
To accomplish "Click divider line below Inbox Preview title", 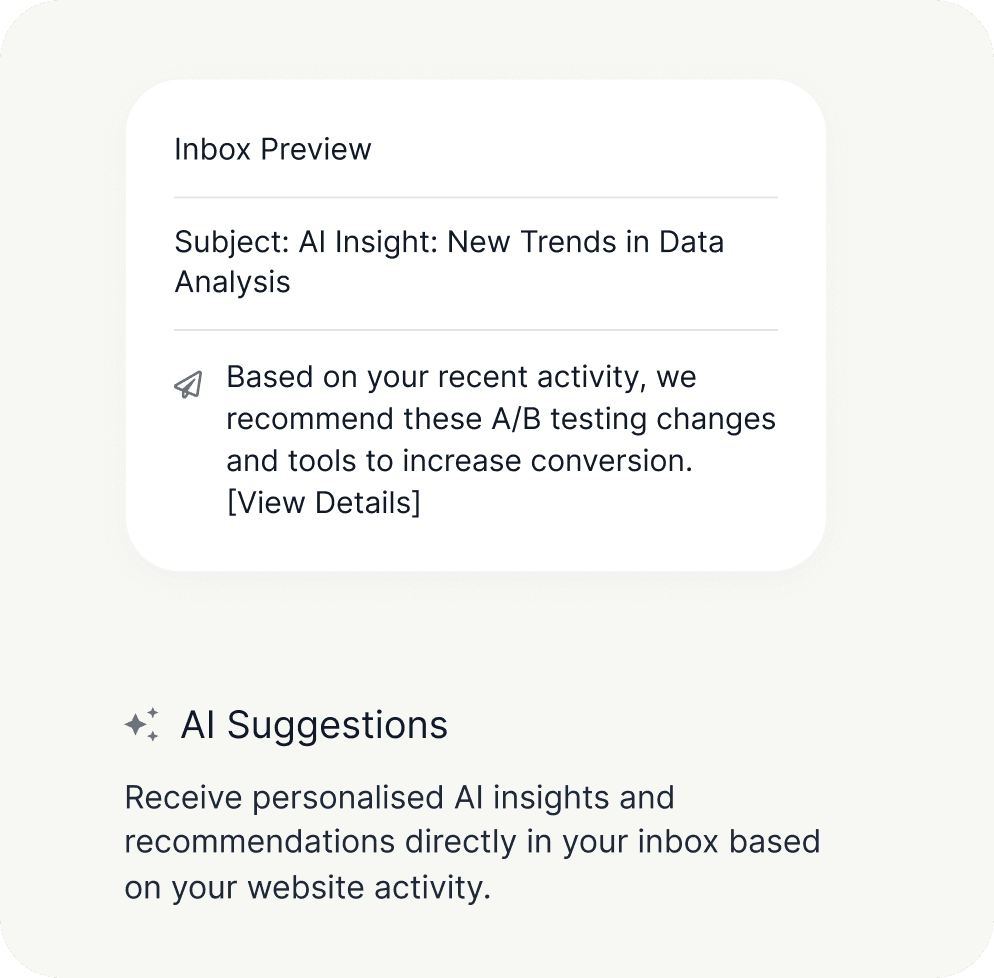I will point(476,198).
